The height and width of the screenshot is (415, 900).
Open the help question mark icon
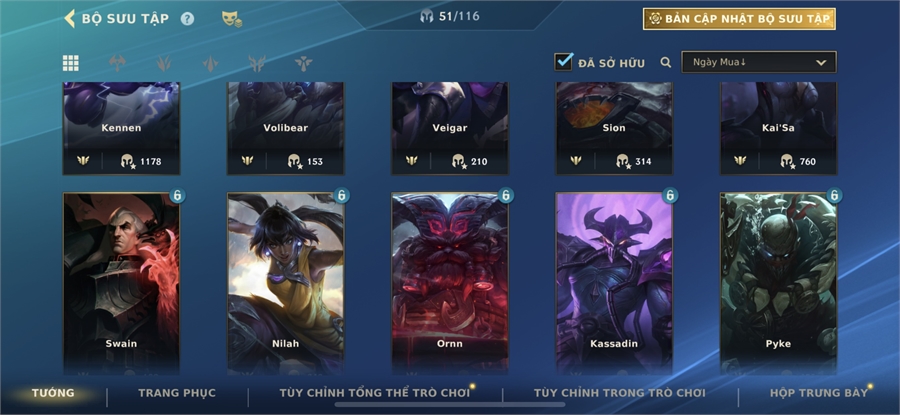click(x=187, y=19)
